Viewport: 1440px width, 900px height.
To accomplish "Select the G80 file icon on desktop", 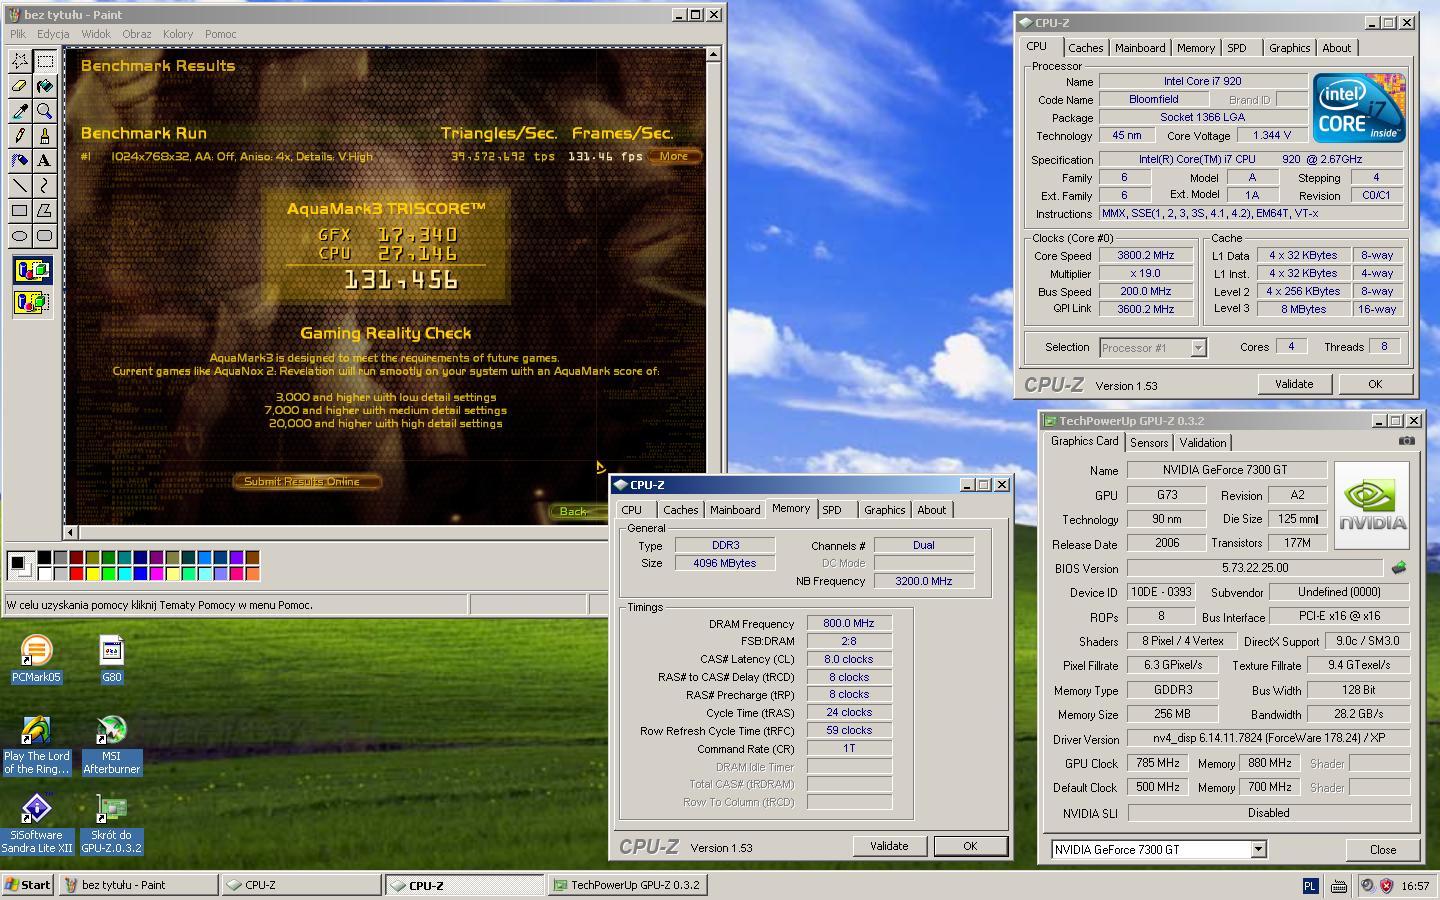I will (111, 658).
